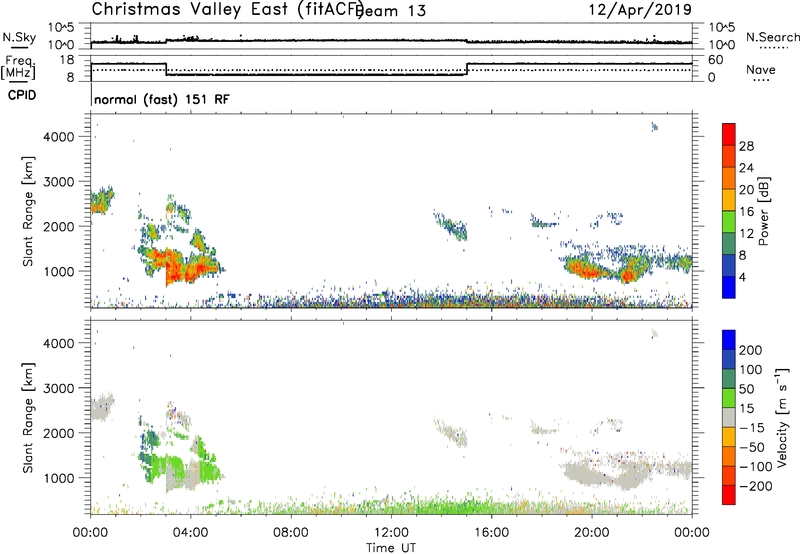
Task: Click the "16" label on power colorbar
Action: tap(746, 212)
